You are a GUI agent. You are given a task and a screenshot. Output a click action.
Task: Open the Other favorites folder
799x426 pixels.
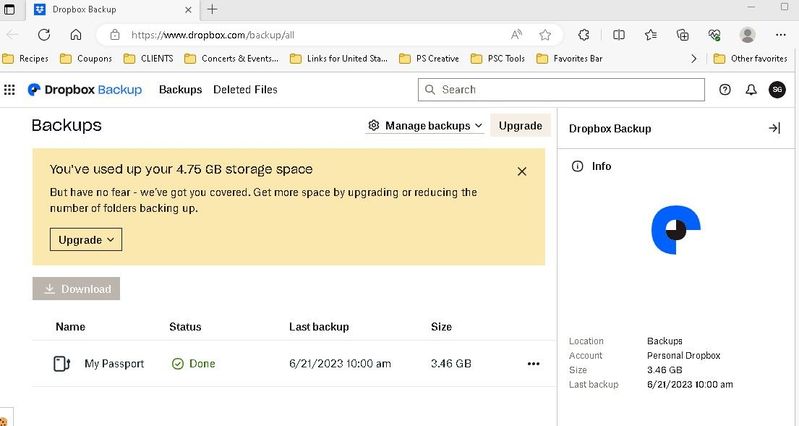click(x=751, y=59)
